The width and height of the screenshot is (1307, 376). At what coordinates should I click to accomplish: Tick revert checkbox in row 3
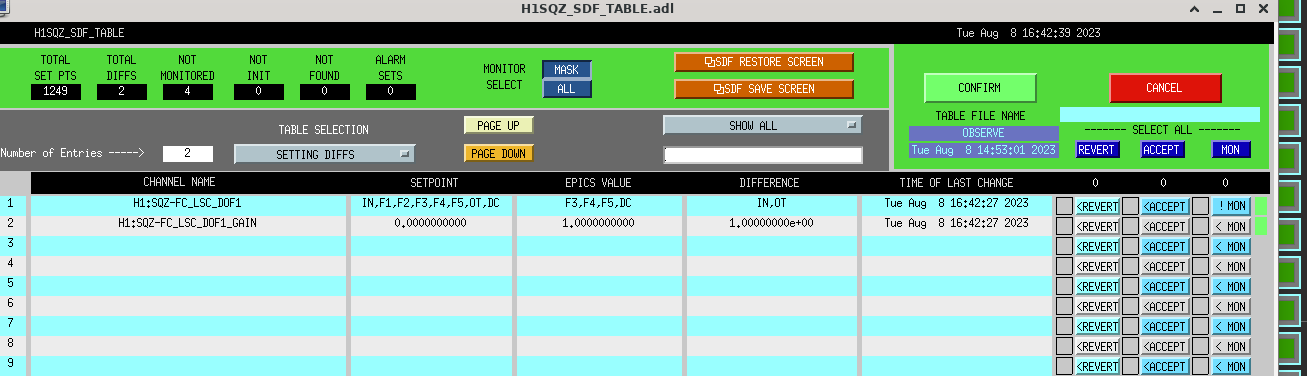point(1064,246)
